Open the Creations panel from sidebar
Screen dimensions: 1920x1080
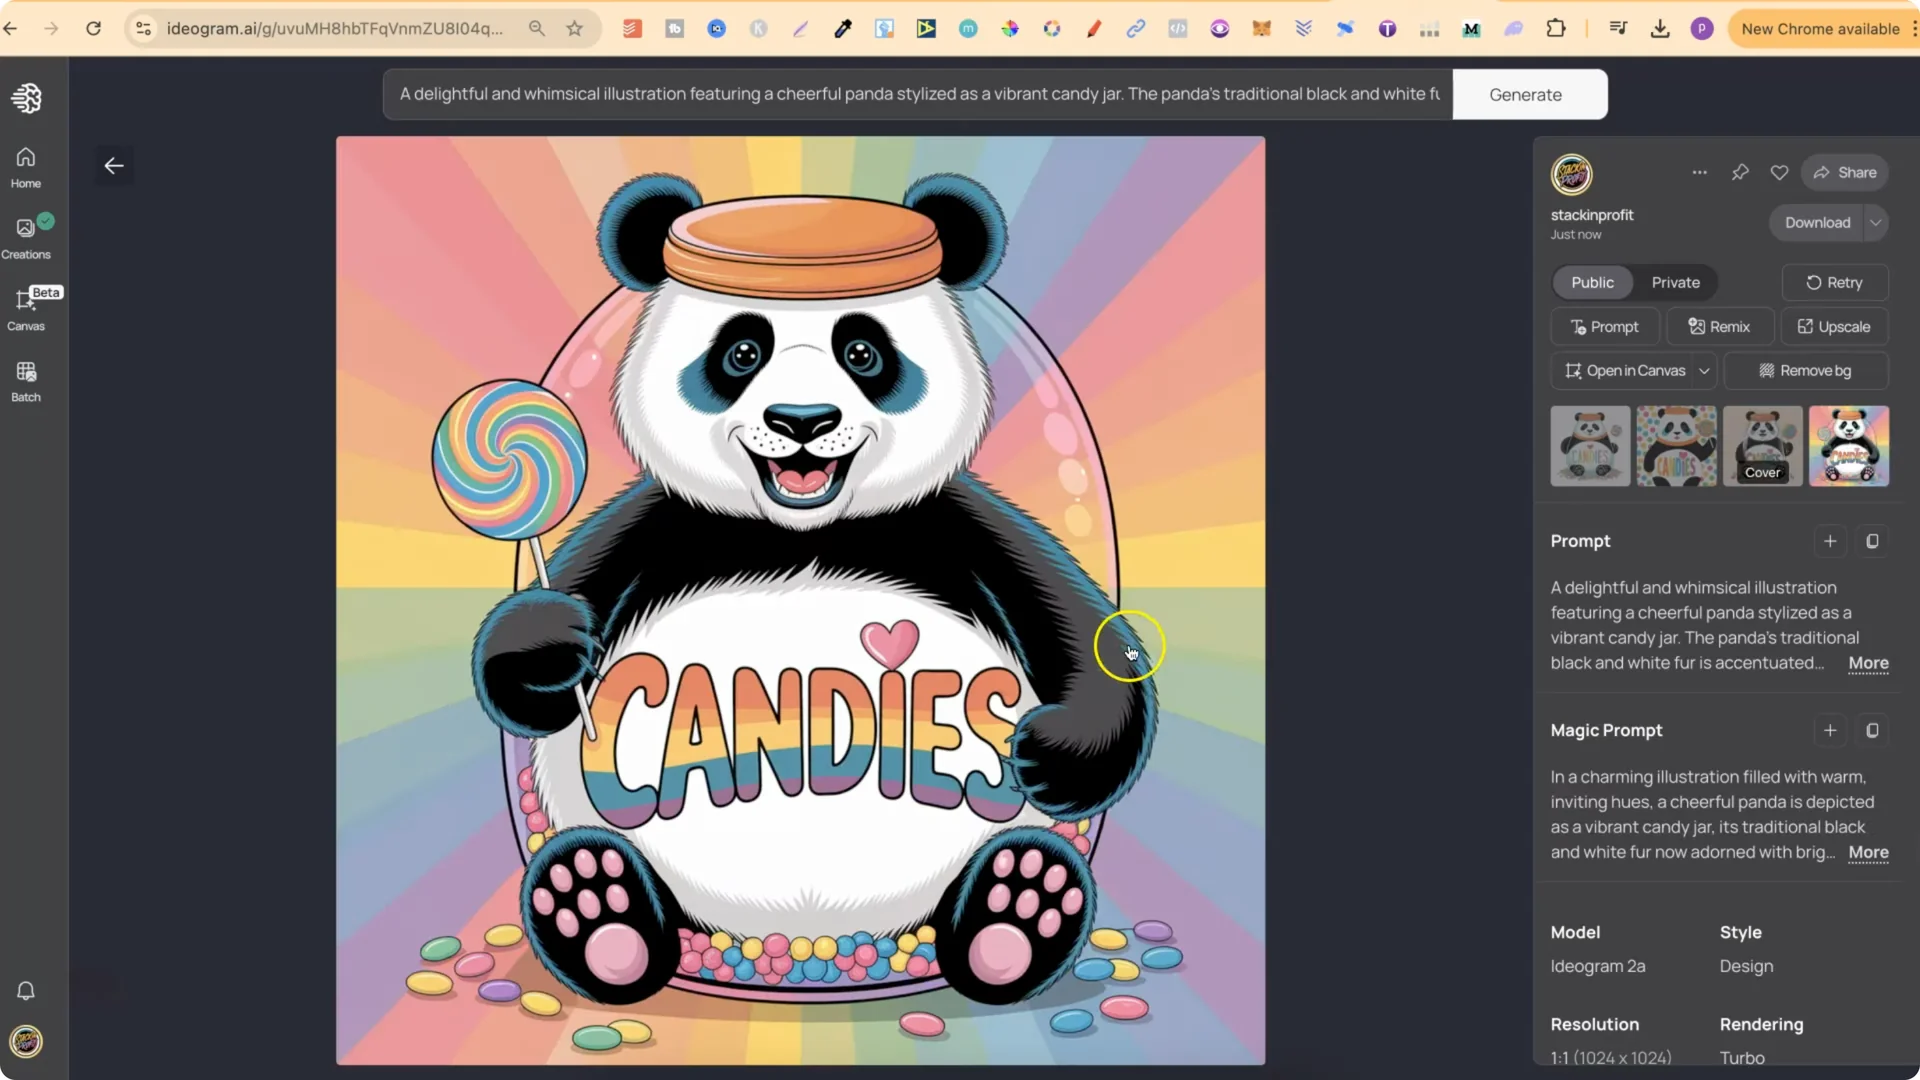25,236
